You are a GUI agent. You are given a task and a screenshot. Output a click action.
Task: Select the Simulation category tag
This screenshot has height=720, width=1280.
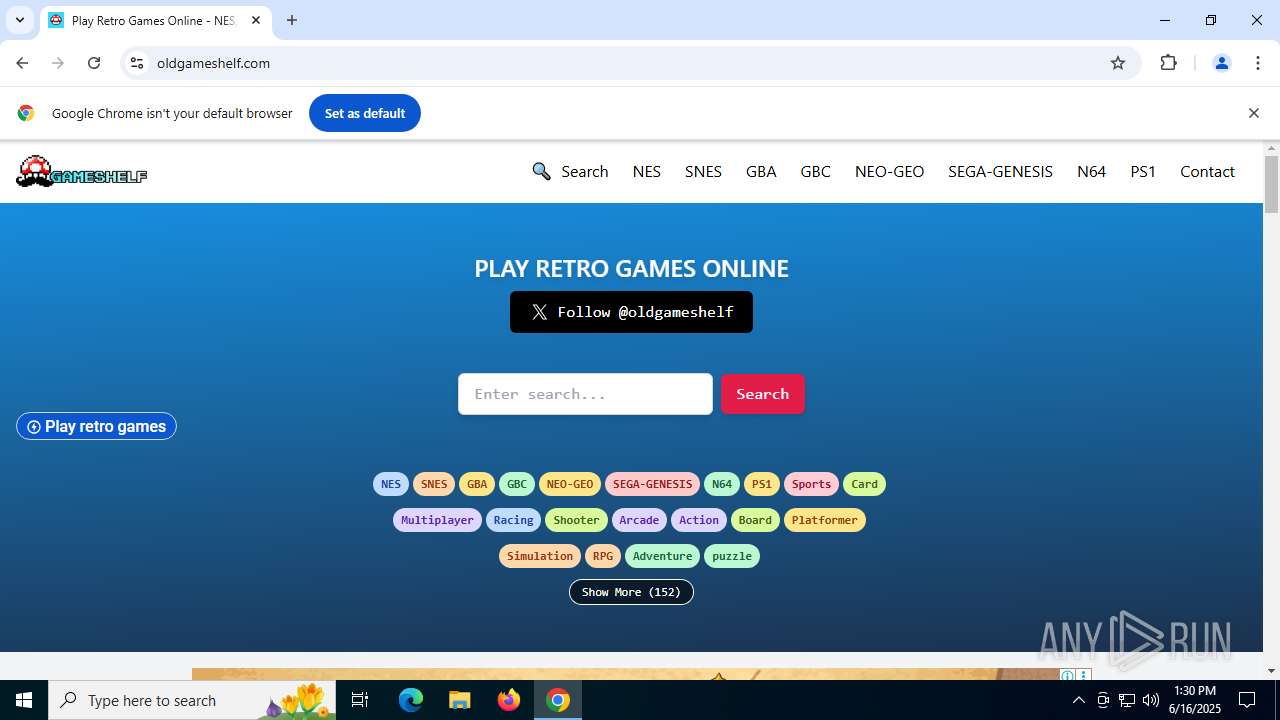540,556
